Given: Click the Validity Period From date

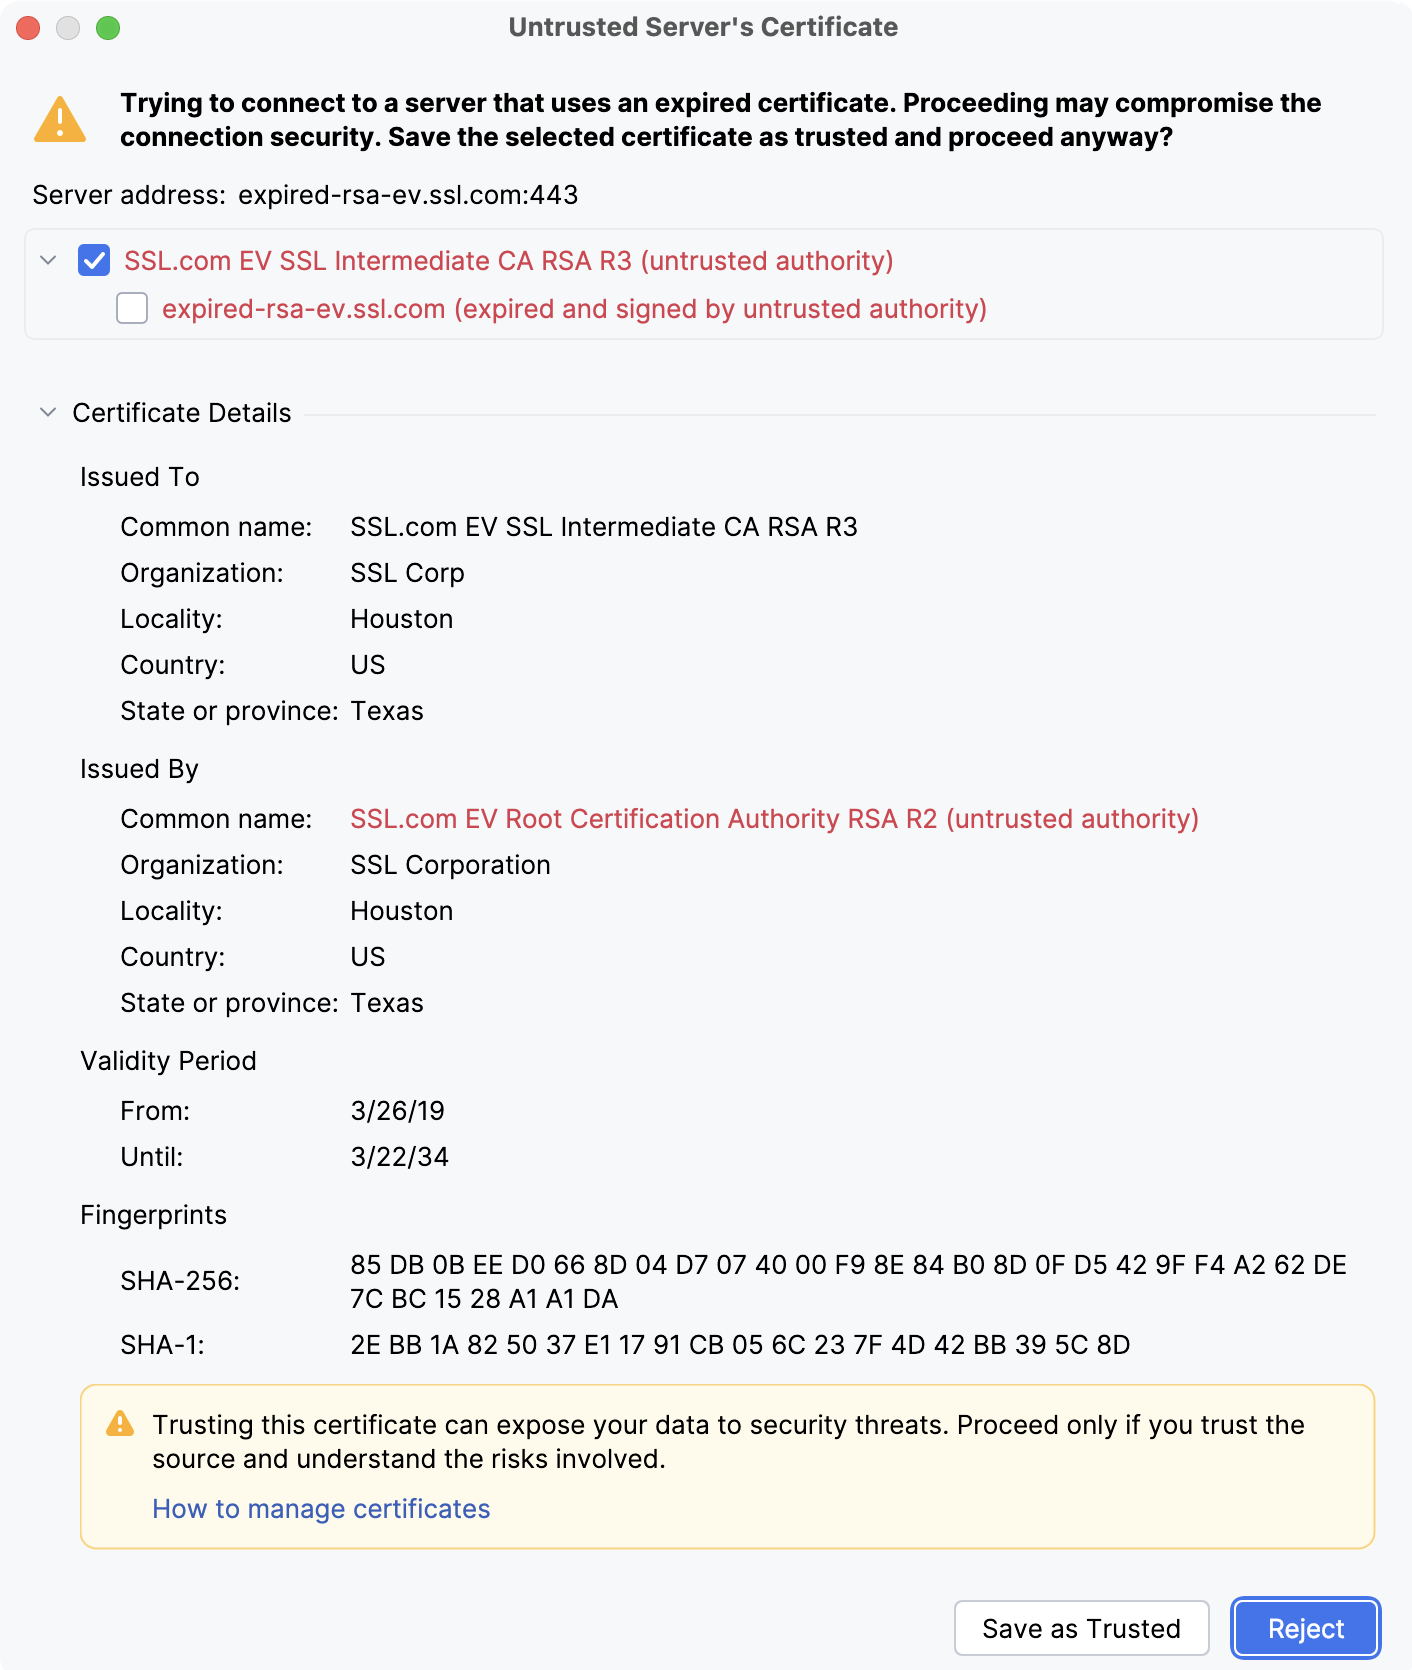Looking at the screenshot, I should [x=398, y=1110].
